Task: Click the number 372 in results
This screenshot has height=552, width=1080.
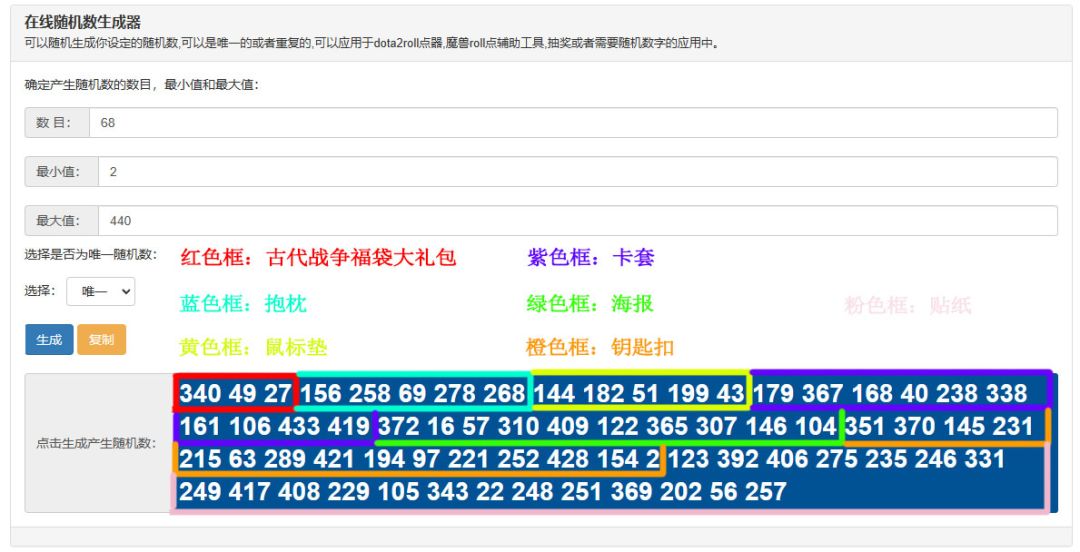Action: coord(399,427)
